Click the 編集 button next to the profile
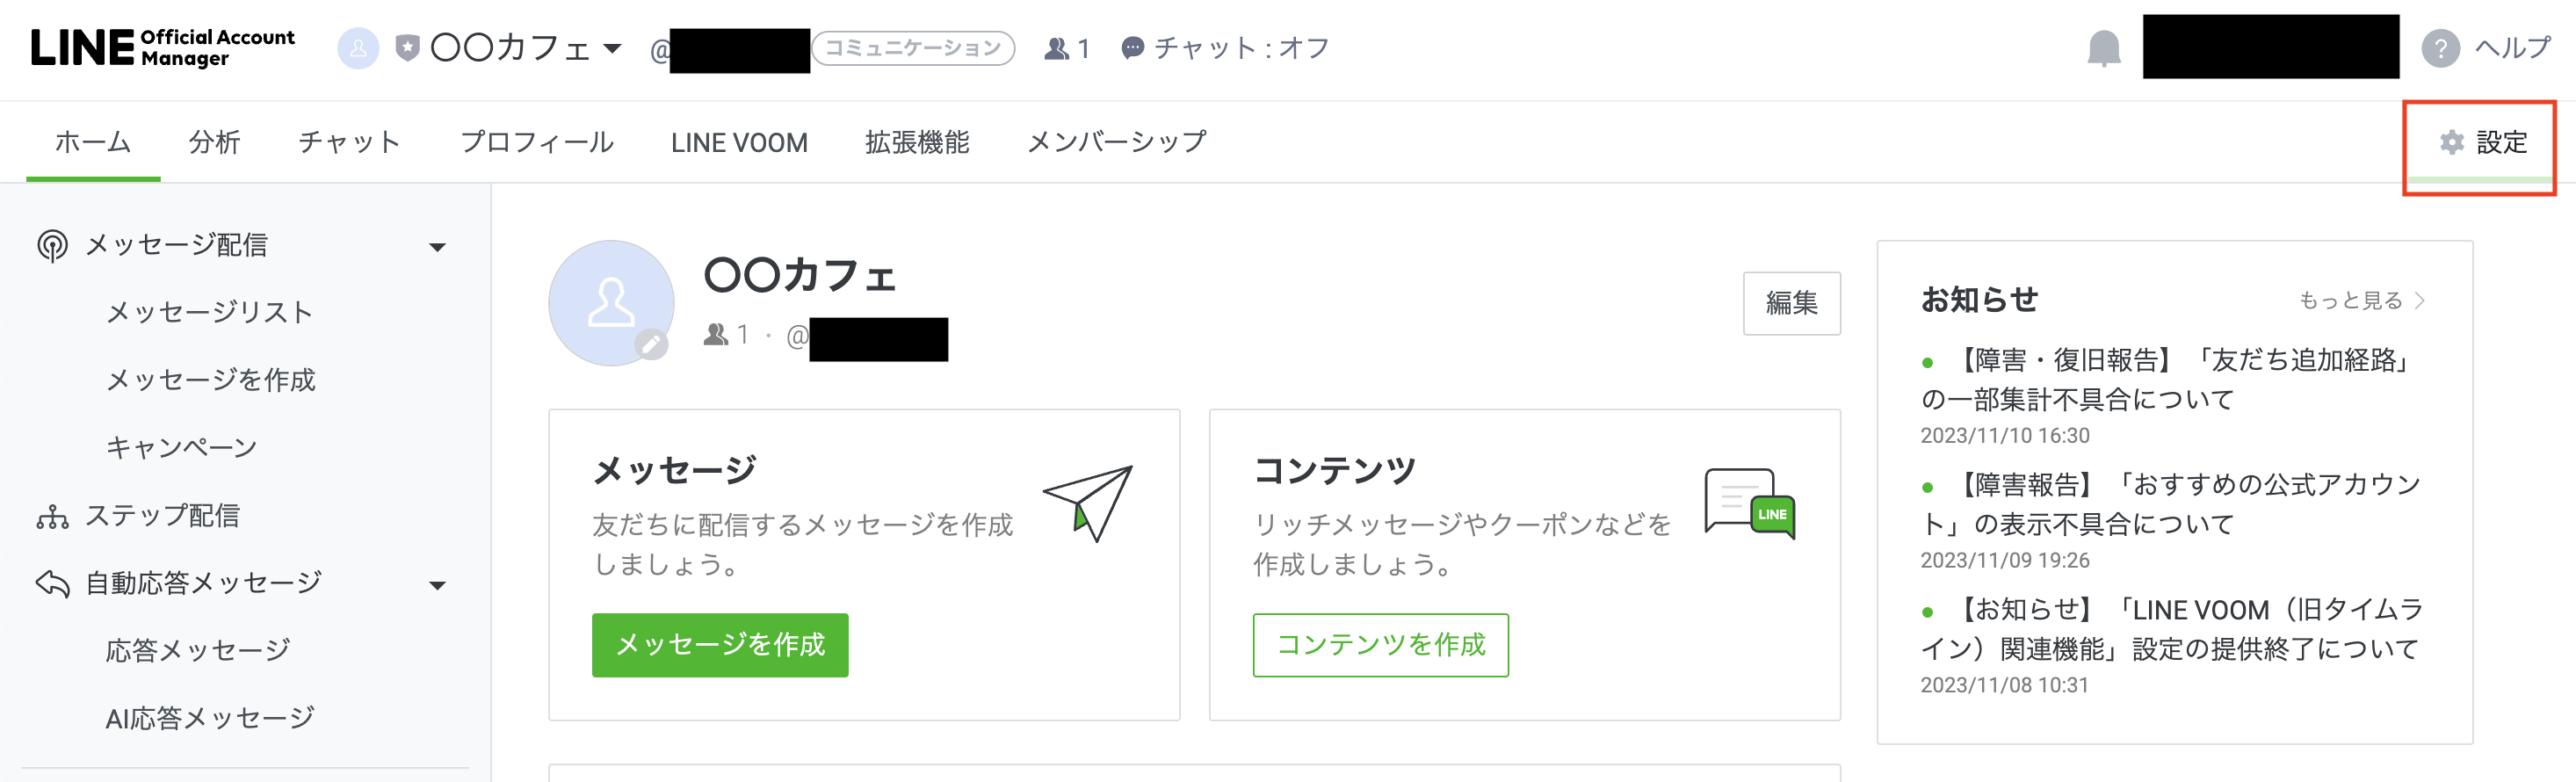 click(1792, 303)
